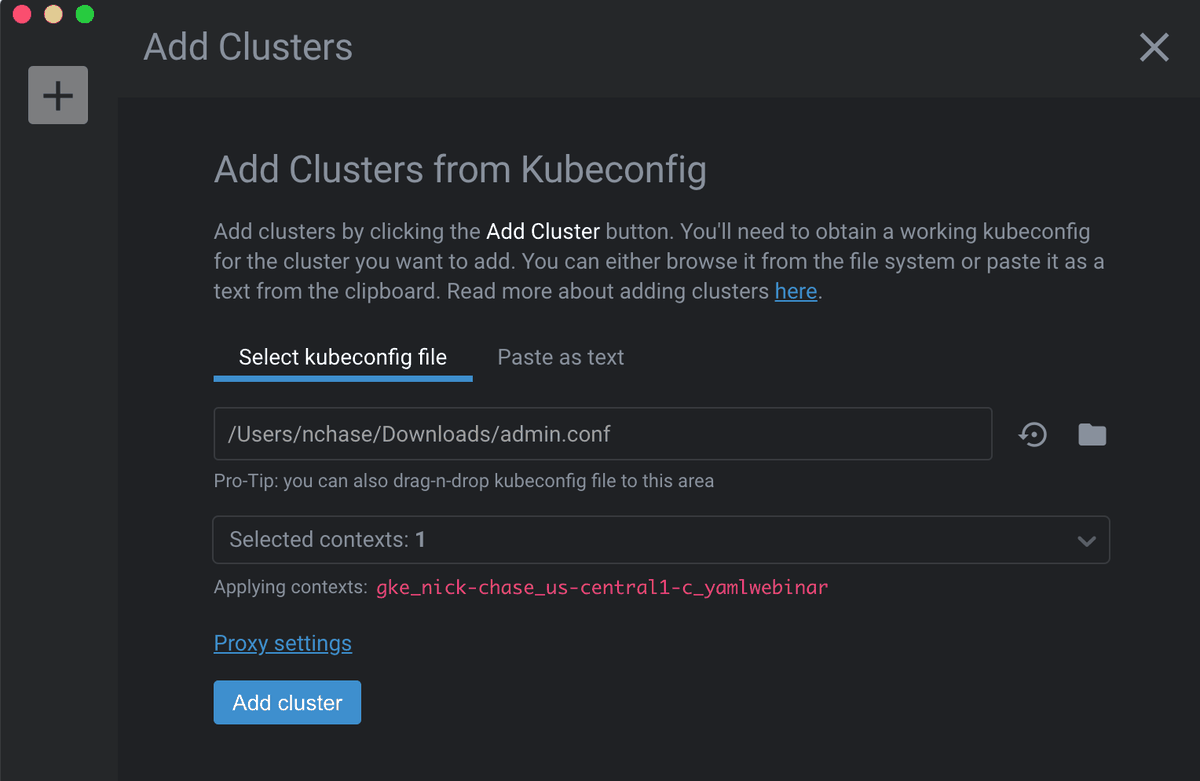
Task: Click the Pro-Tip drag-n-drop hint text
Action: (464, 481)
